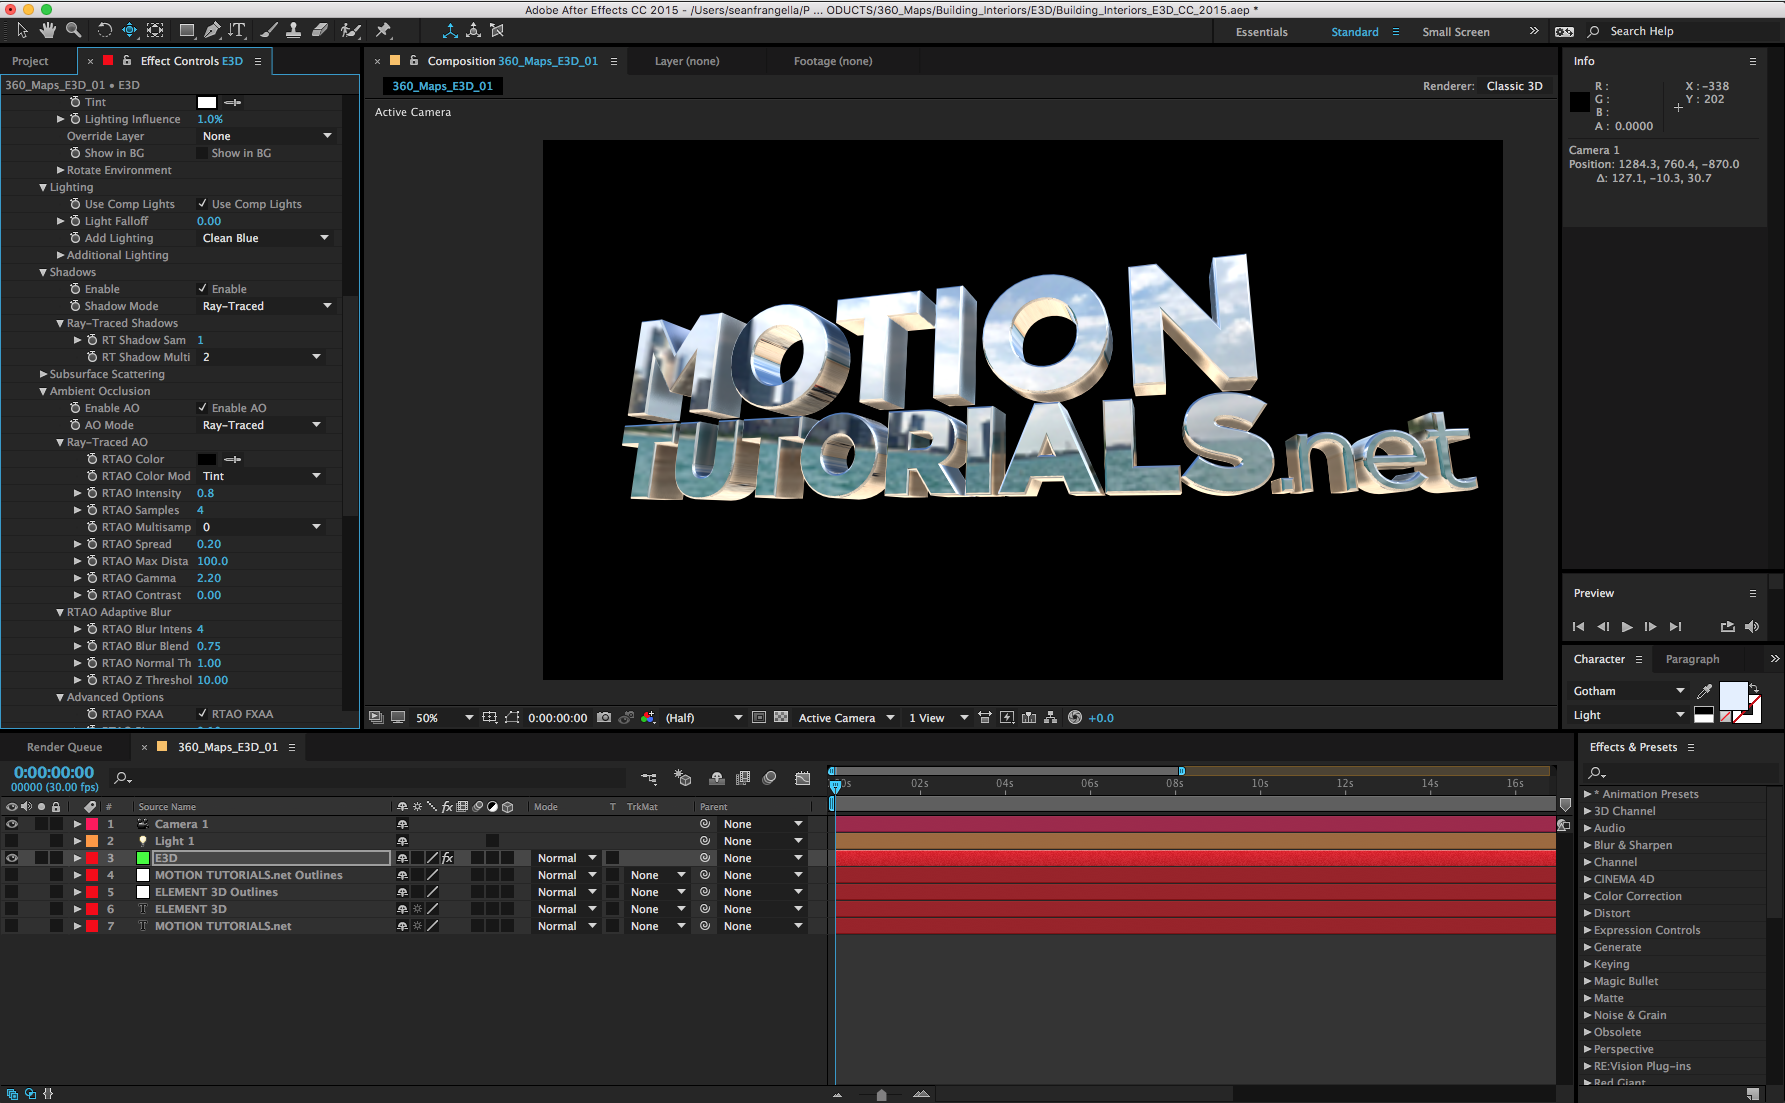1785x1103 pixels.
Task: Toggle the fx switch on E3D layer
Action: pyautogui.click(x=448, y=858)
